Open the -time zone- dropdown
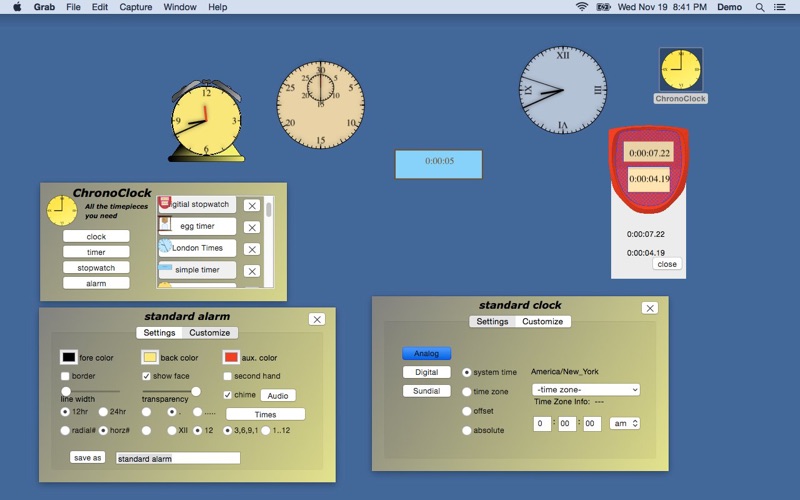Screen dimensions: 800x500 586,389
